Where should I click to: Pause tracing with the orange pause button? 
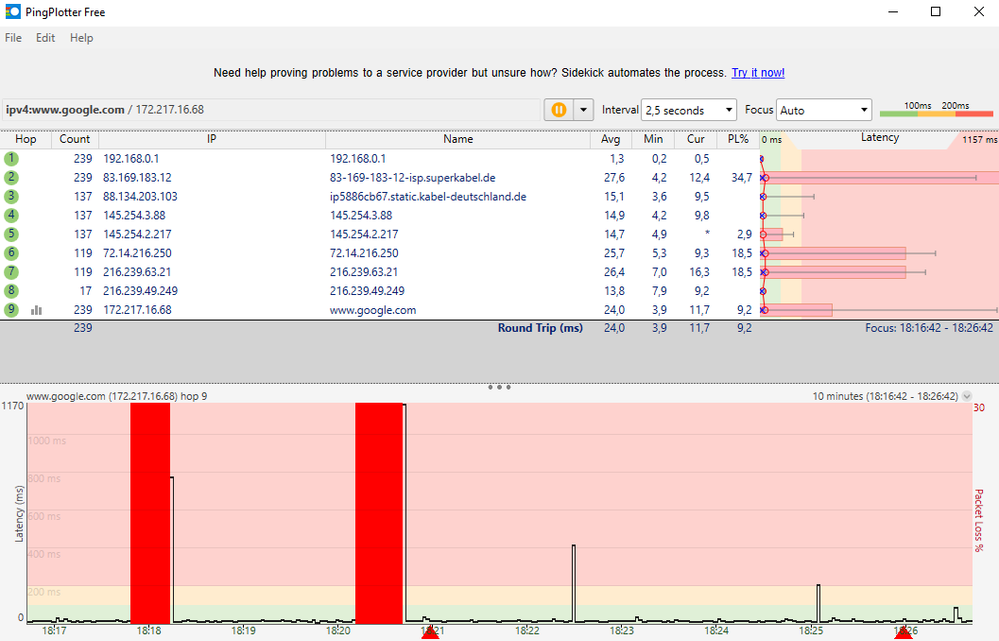click(x=557, y=110)
